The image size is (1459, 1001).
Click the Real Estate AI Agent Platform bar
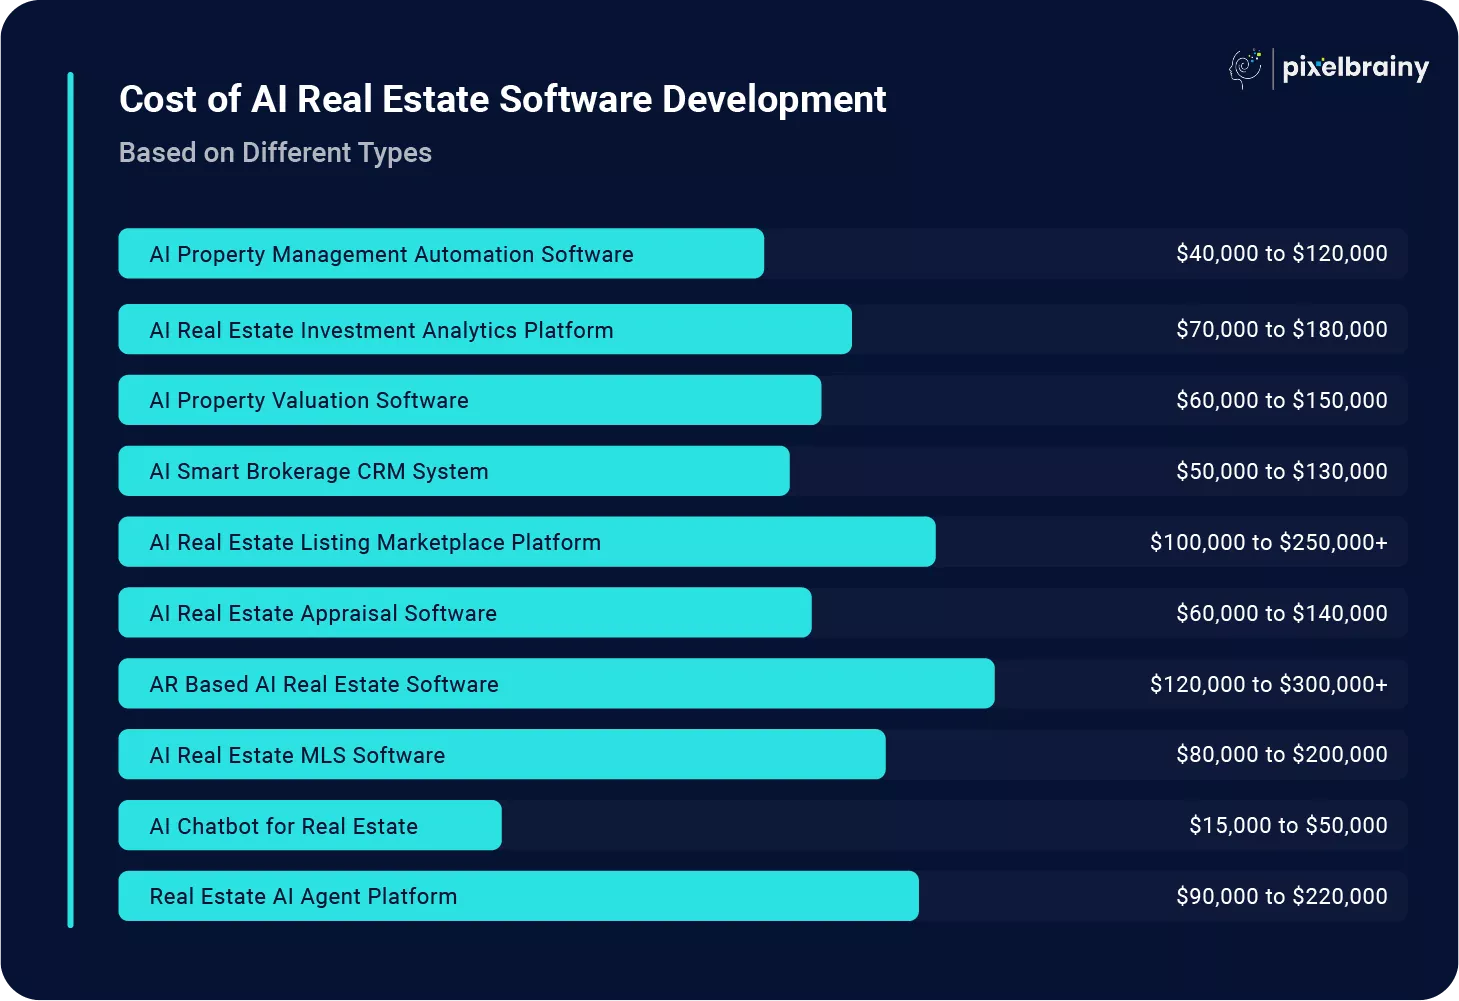(x=518, y=897)
